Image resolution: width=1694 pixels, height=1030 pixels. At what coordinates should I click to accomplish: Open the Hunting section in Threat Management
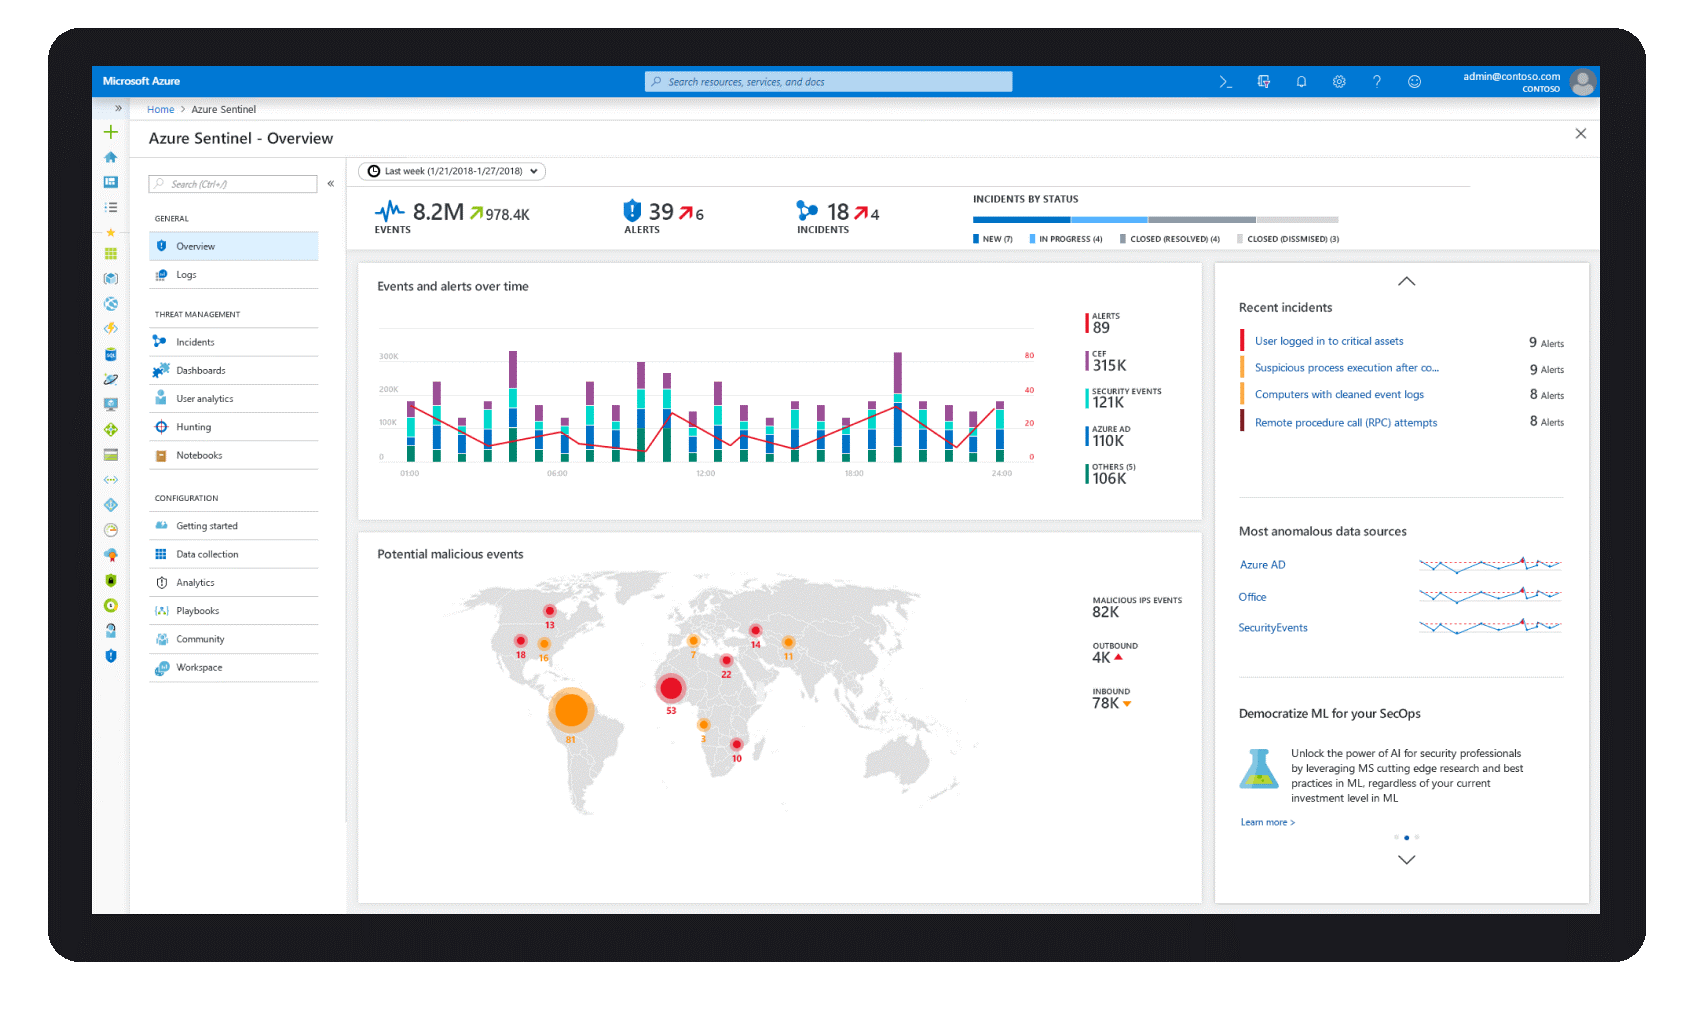coord(193,426)
